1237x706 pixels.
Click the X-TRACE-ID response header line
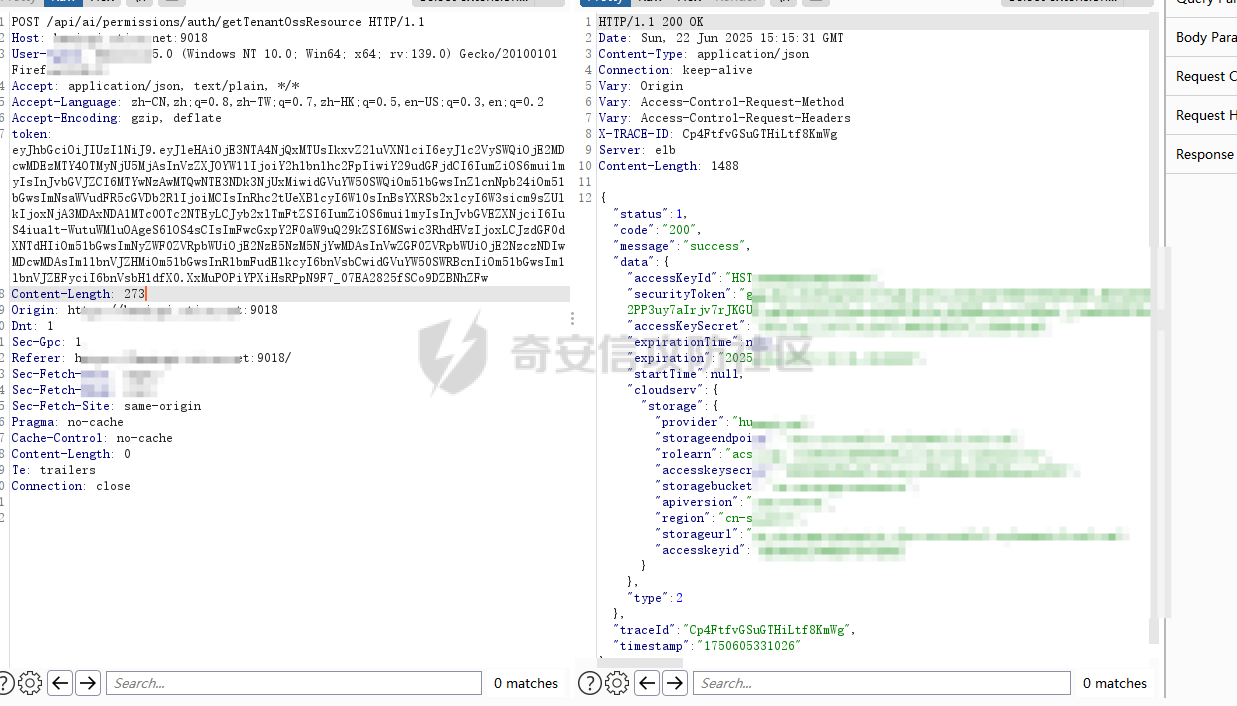pos(718,134)
